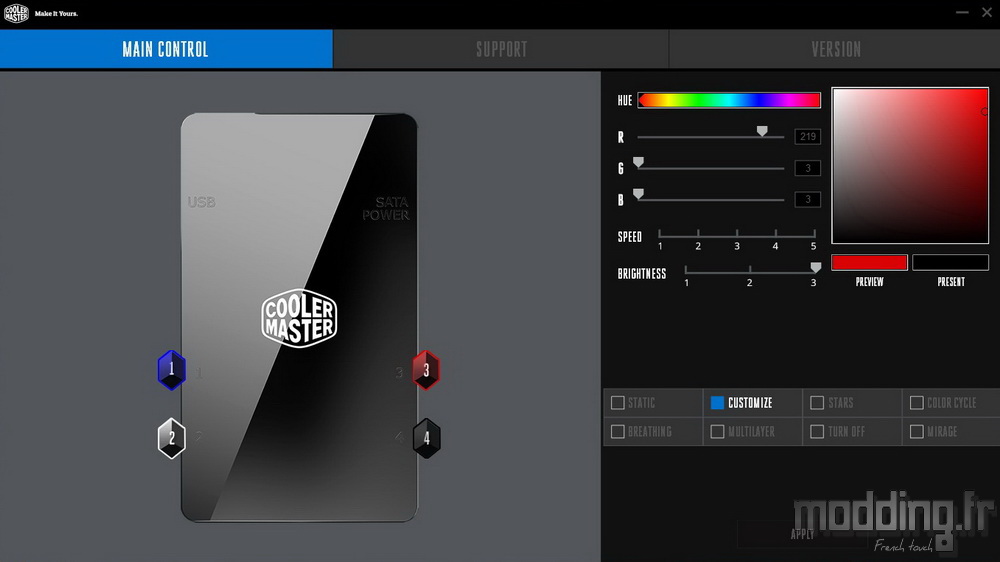The height and width of the screenshot is (562, 1000).
Task: Select white port 2 hexagon icon
Action: 172,438
